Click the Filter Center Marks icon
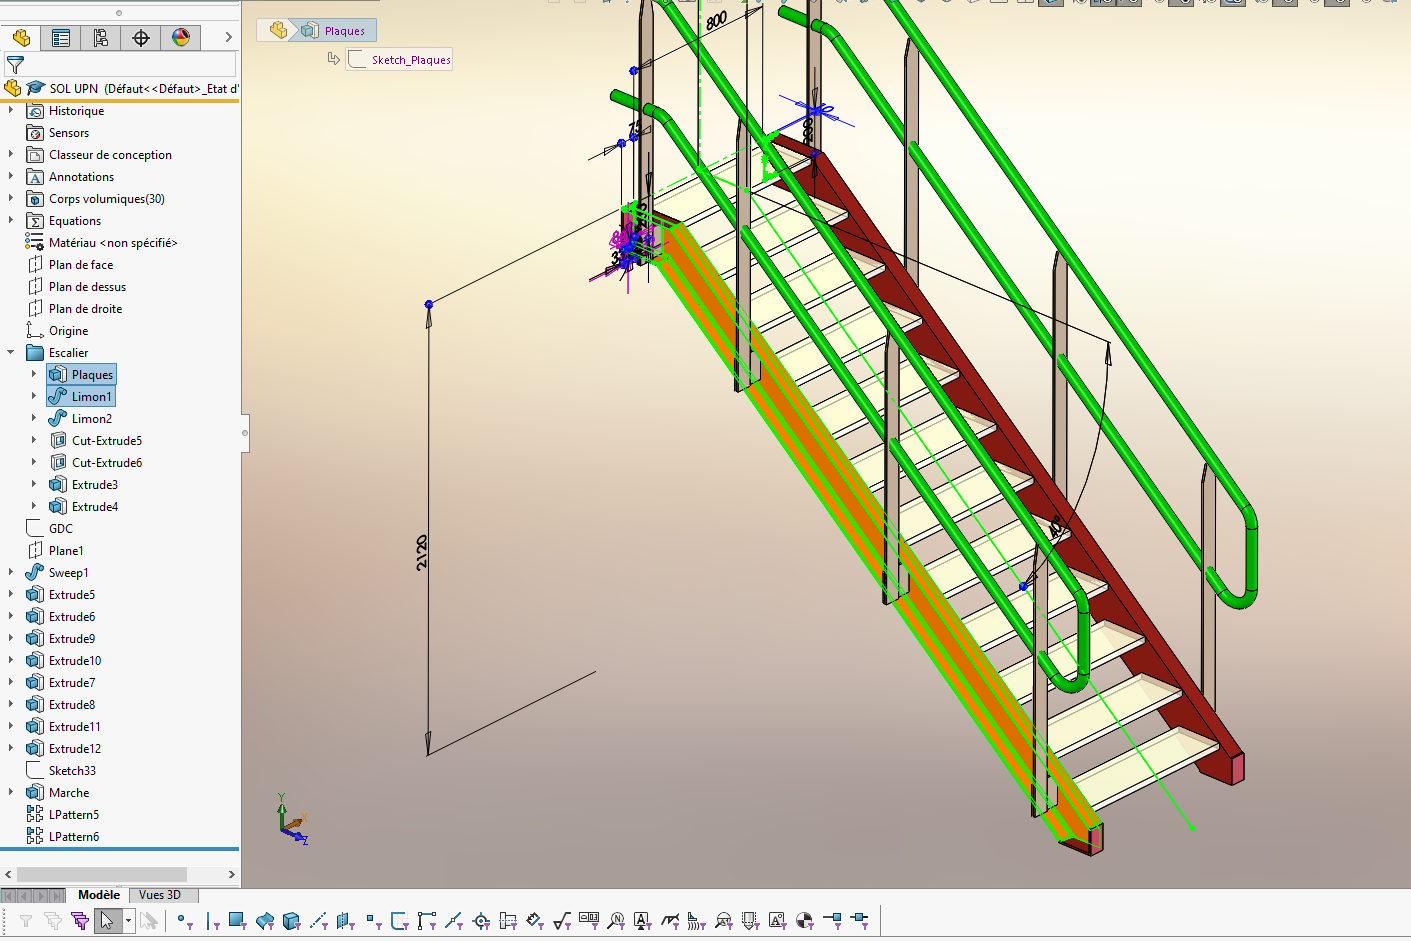 click(x=481, y=920)
